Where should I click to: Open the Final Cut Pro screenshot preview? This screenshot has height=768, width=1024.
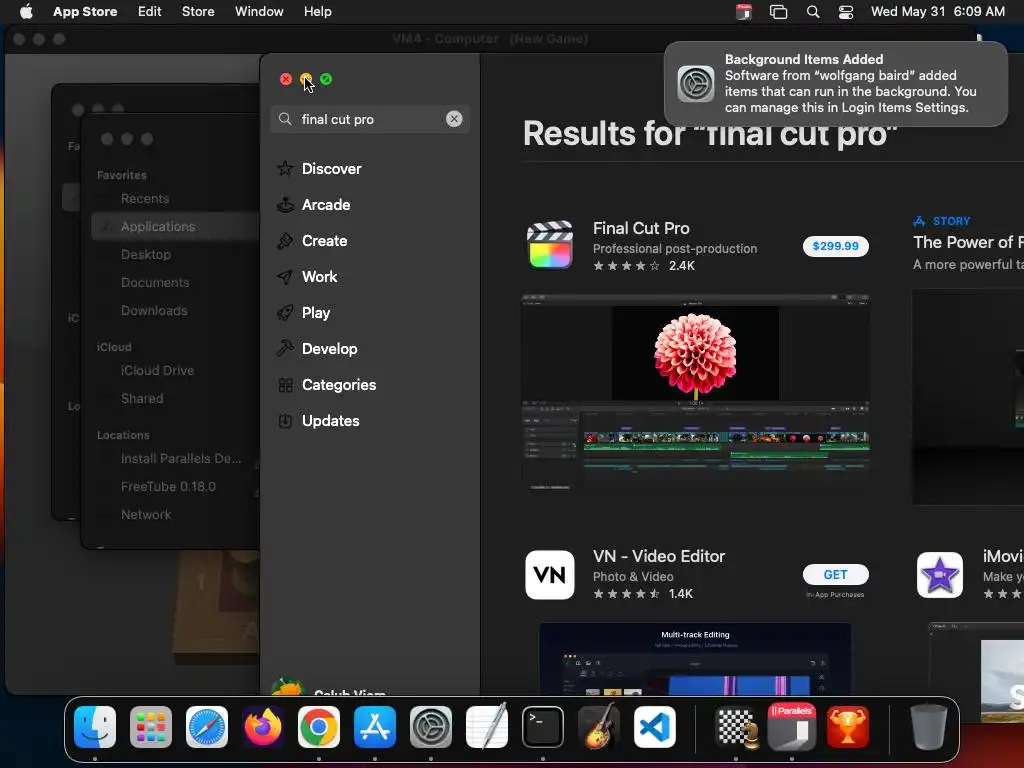(x=695, y=392)
